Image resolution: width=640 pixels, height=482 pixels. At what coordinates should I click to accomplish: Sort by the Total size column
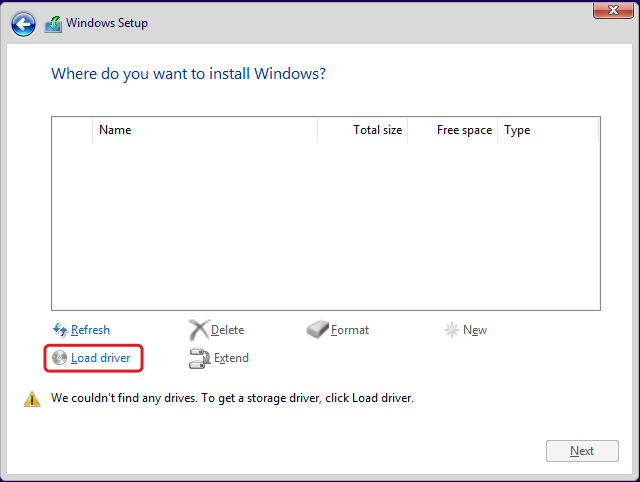pos(377,130)
